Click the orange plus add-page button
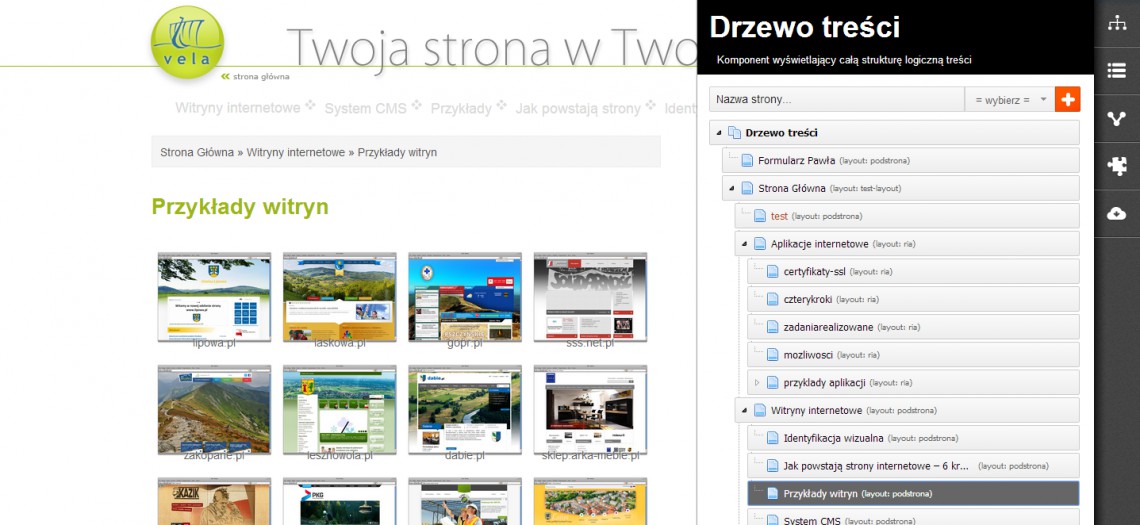This screenshot has height=525, width=1140. (x=1067, y=100)
